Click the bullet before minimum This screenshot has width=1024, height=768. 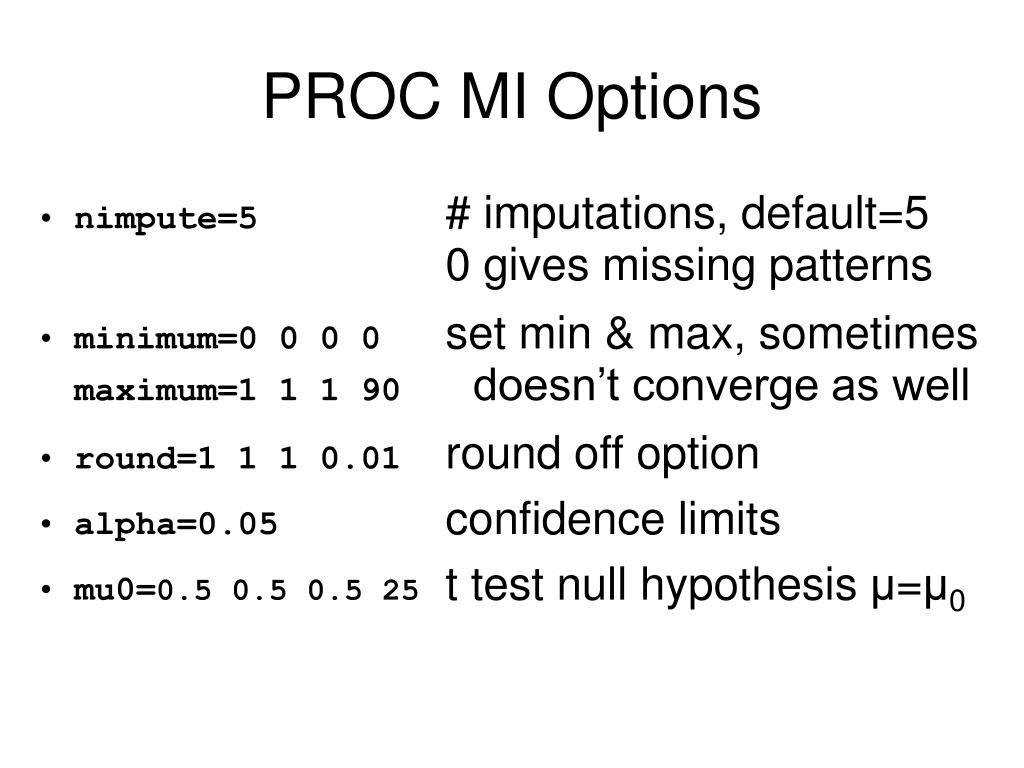tap(46, 338)
